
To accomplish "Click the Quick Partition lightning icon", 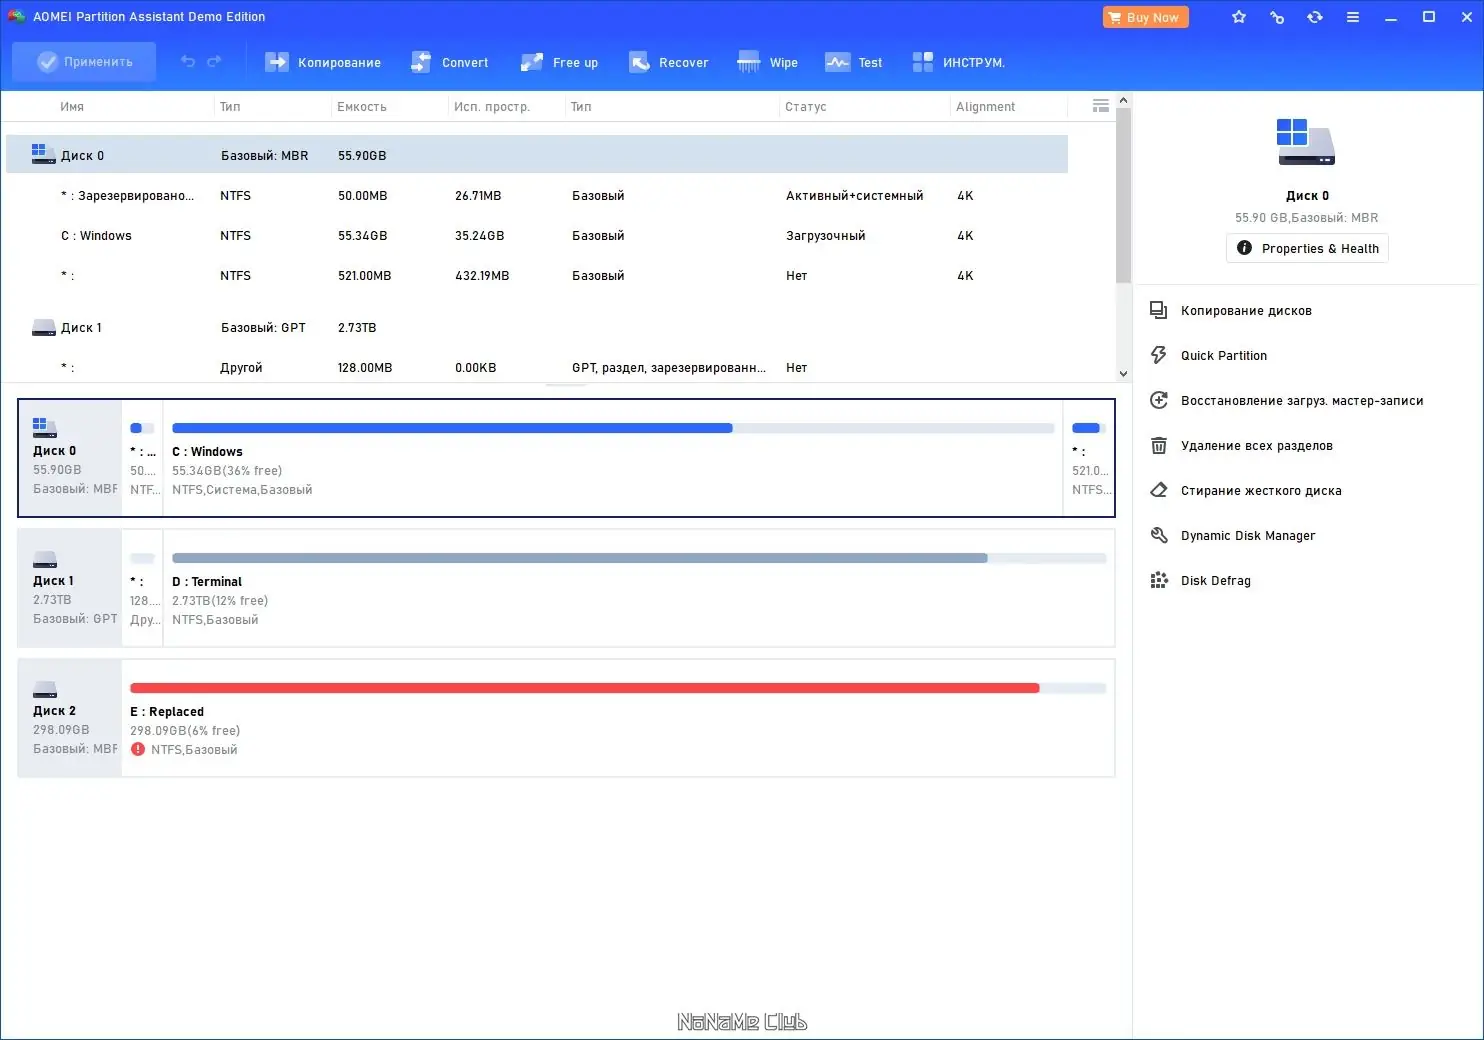I will [x=1159, y=355].
